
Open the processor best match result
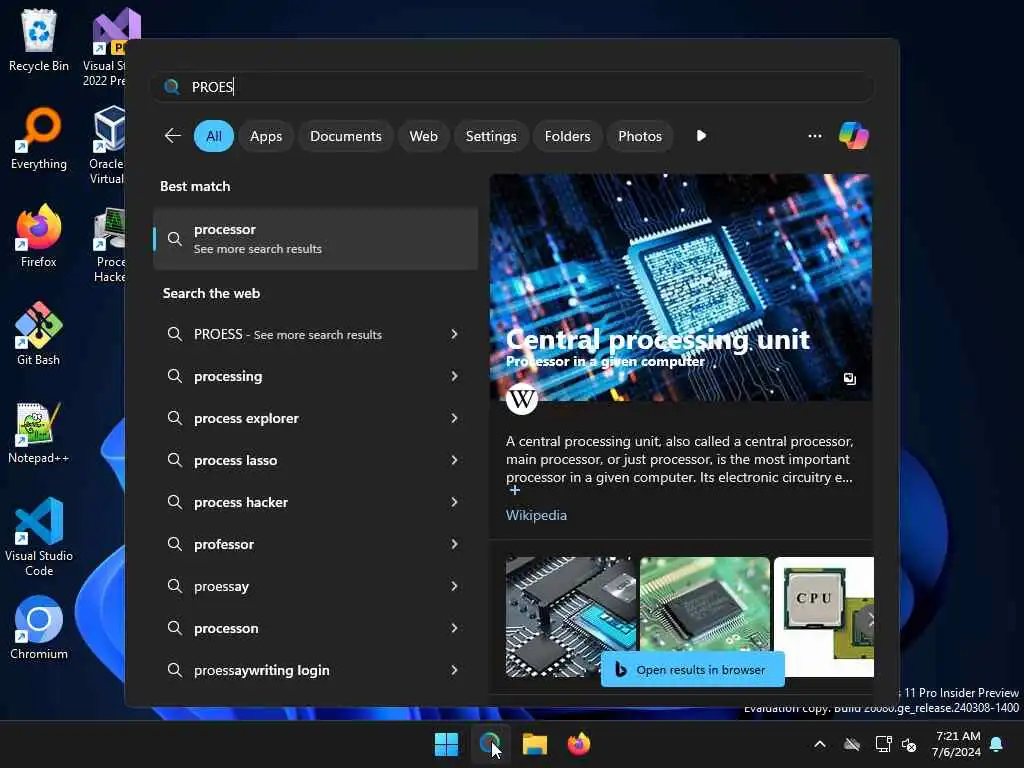point(315,238)
